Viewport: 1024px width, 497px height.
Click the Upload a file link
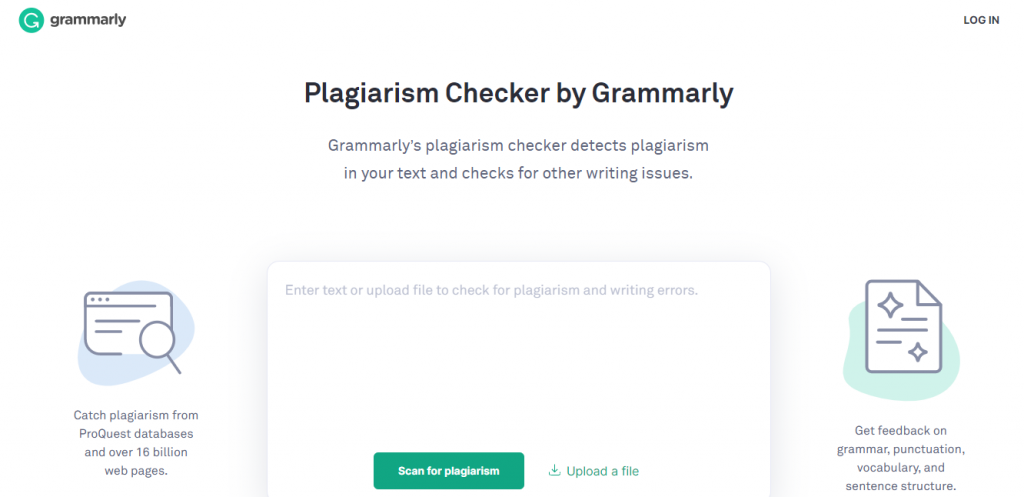point(602,471)
